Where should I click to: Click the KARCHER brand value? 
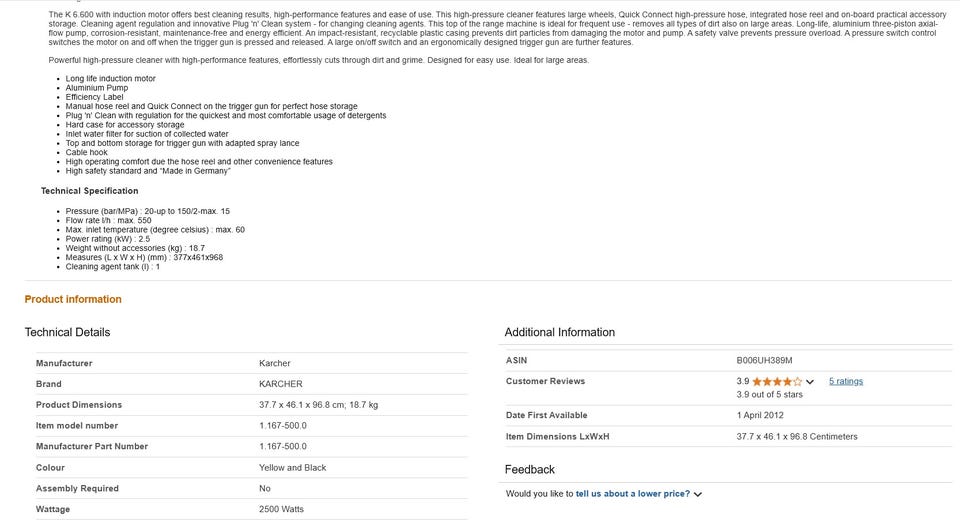tap(280, 384)
